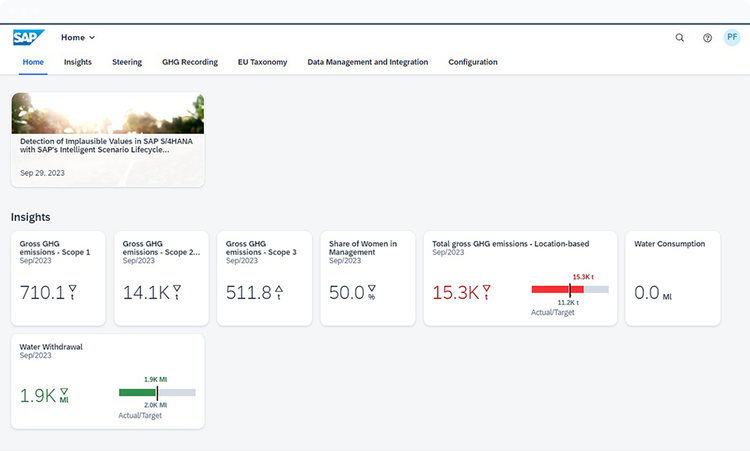750x451 pixels.
Task: Go to Data Management and Integration tab
Action: point(368,62)
